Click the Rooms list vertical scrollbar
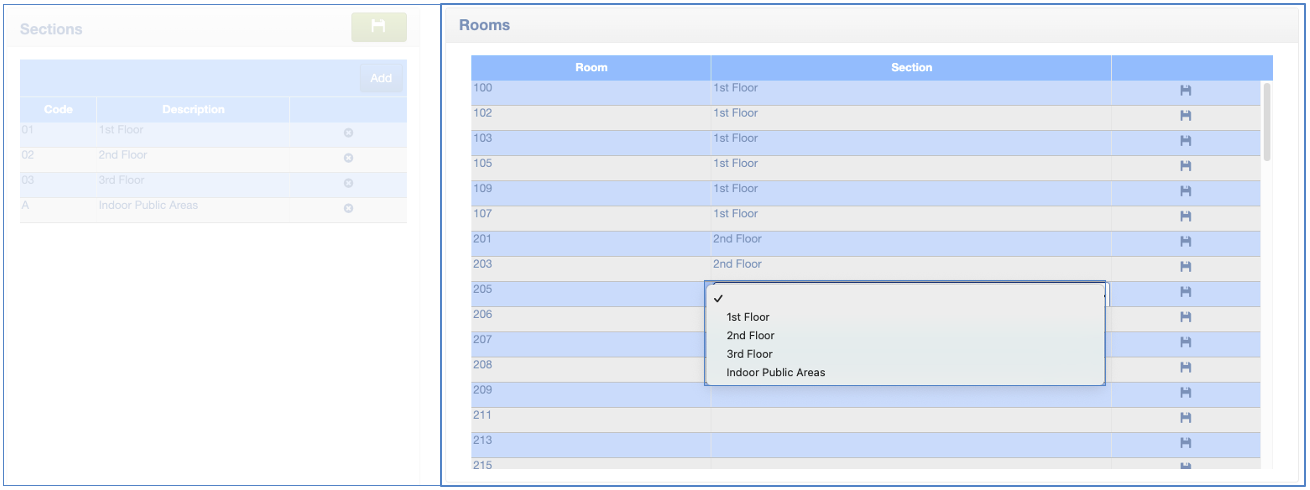The width and height of the screenshot is (1310, 490). coord(1267,122)
